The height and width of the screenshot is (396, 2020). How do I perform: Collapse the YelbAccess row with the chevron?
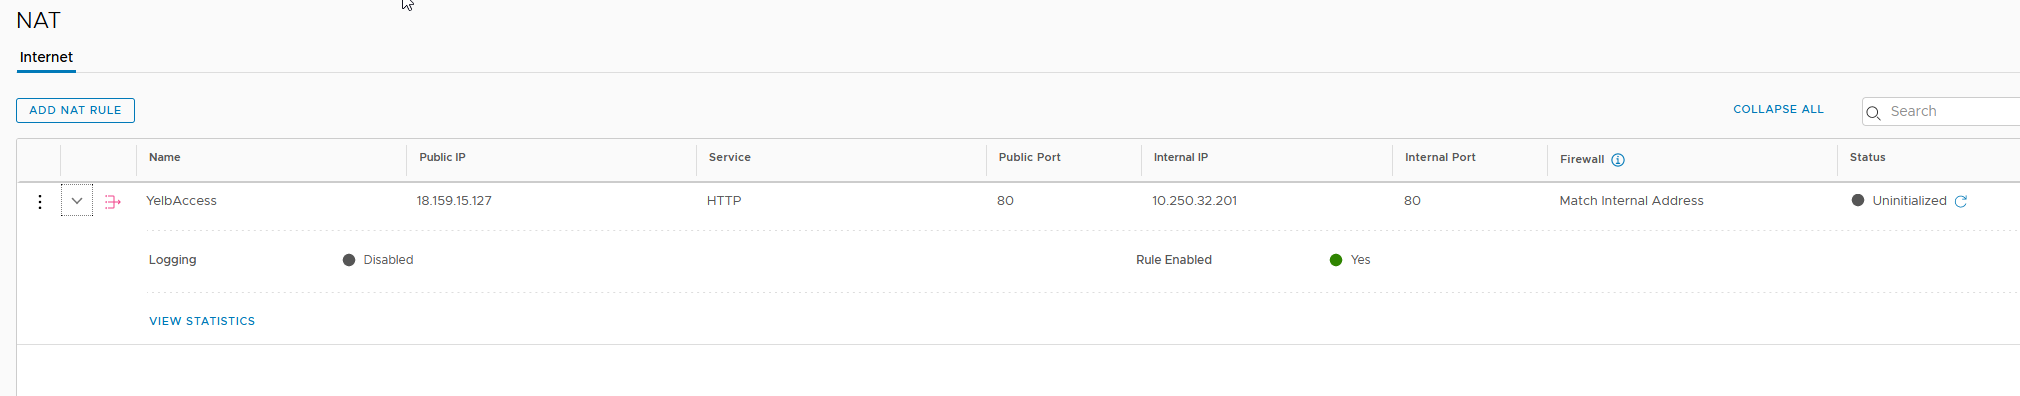[x=77, y=201]
